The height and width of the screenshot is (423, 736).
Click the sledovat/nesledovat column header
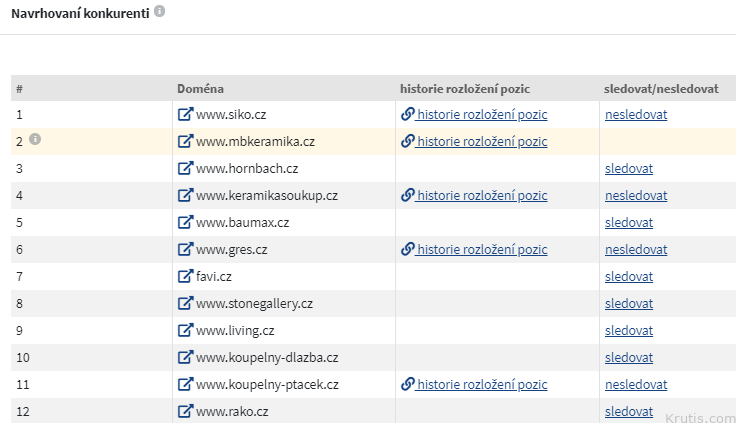661,88
